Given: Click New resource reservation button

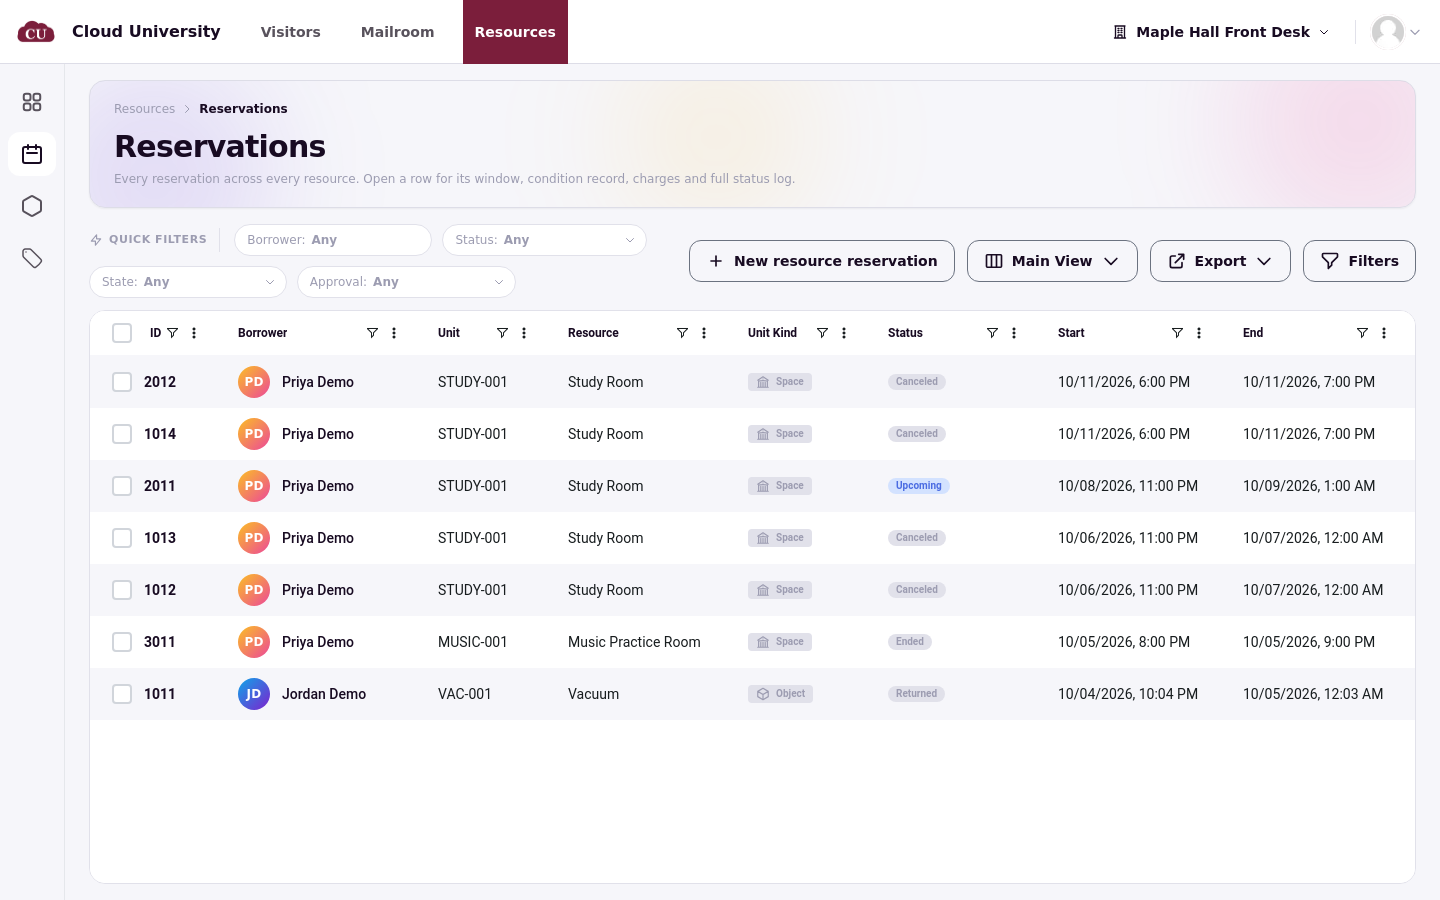Looking at the screenshot, I should coord(822,261).
